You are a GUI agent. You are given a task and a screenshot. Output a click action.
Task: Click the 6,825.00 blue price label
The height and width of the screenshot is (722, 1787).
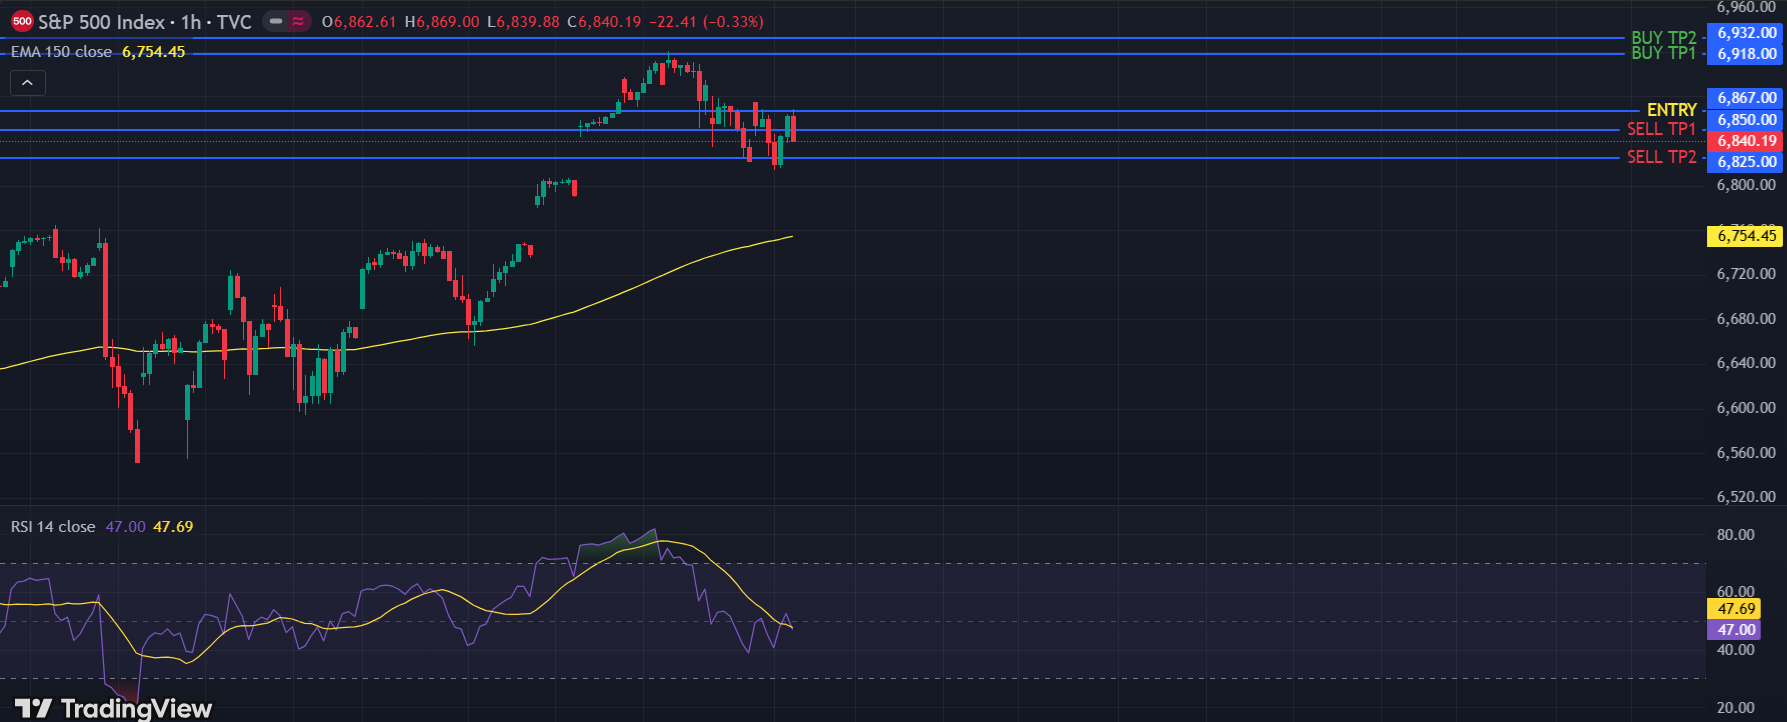tap(1746, 162)
